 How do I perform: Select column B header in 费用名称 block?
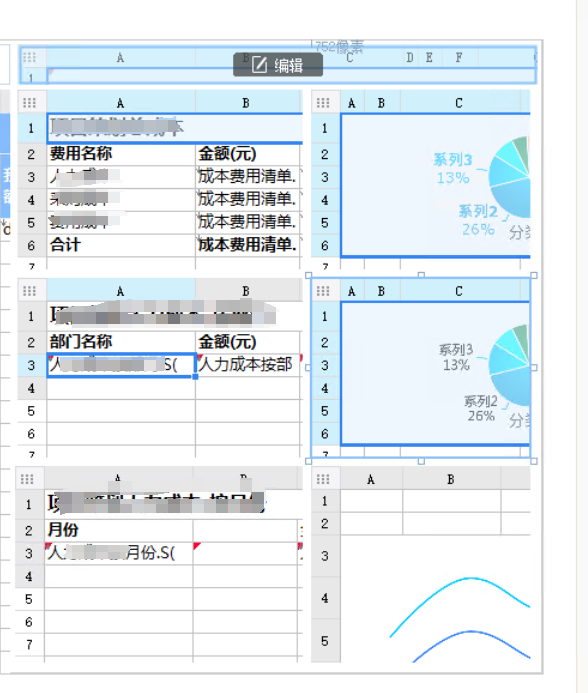click(246, 103)
